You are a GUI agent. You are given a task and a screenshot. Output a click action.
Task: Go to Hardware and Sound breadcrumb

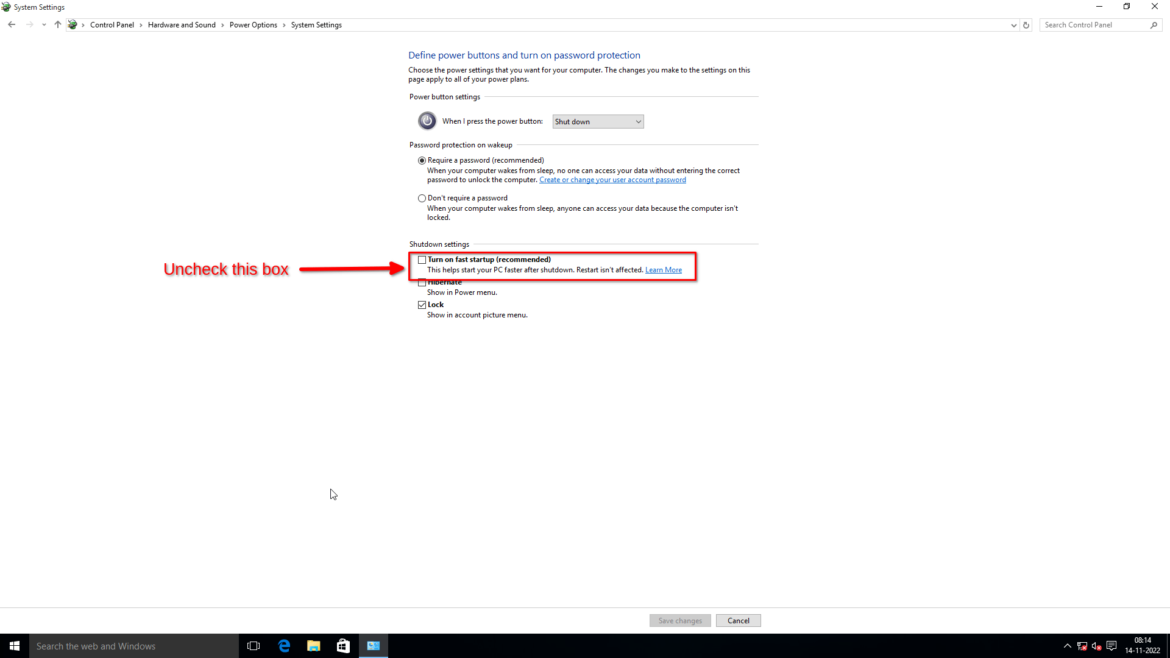(x=181, y=25)
